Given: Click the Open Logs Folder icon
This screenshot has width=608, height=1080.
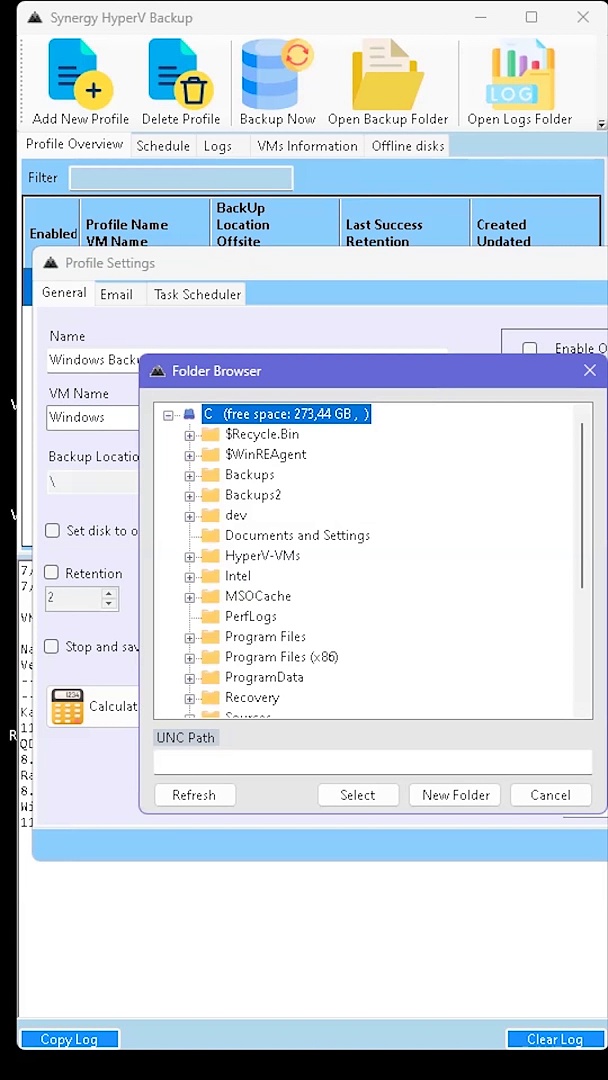Looking at the screenshot, I should tap(520, 74).
